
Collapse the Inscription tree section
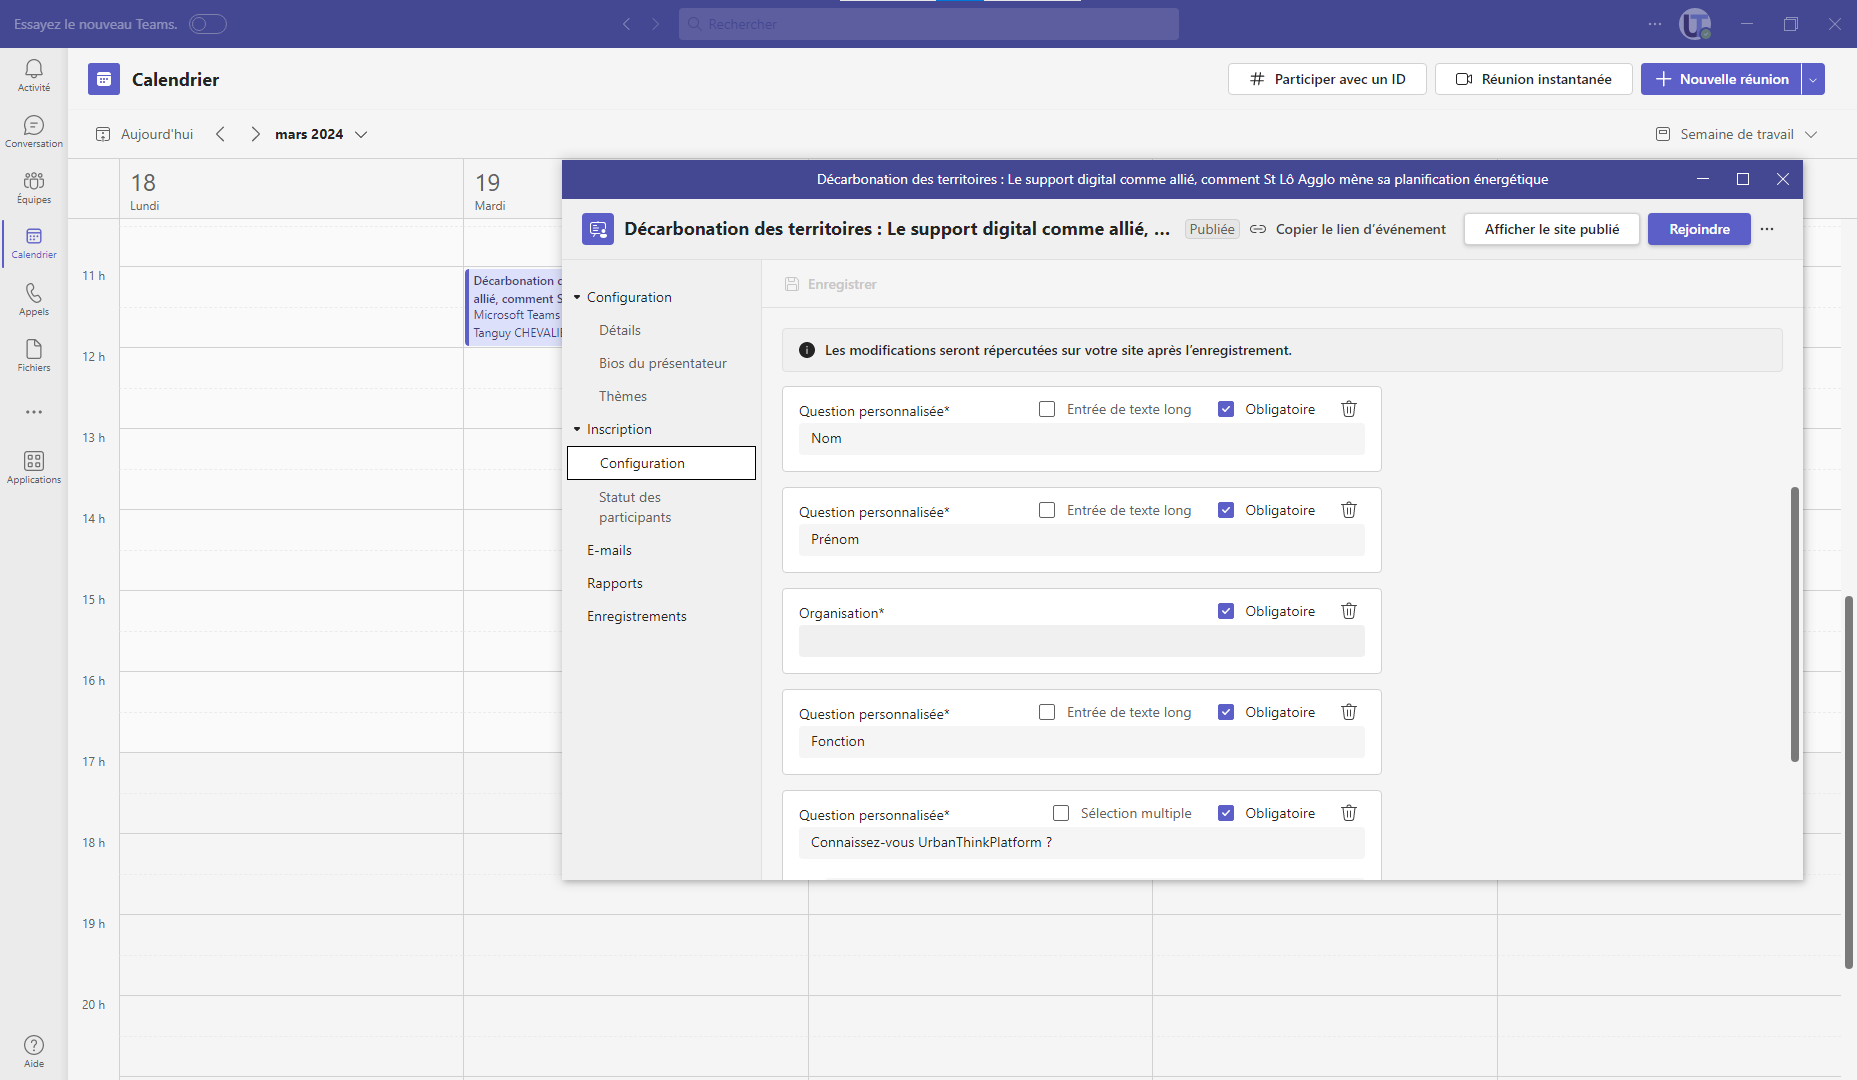tap(577, 429)
